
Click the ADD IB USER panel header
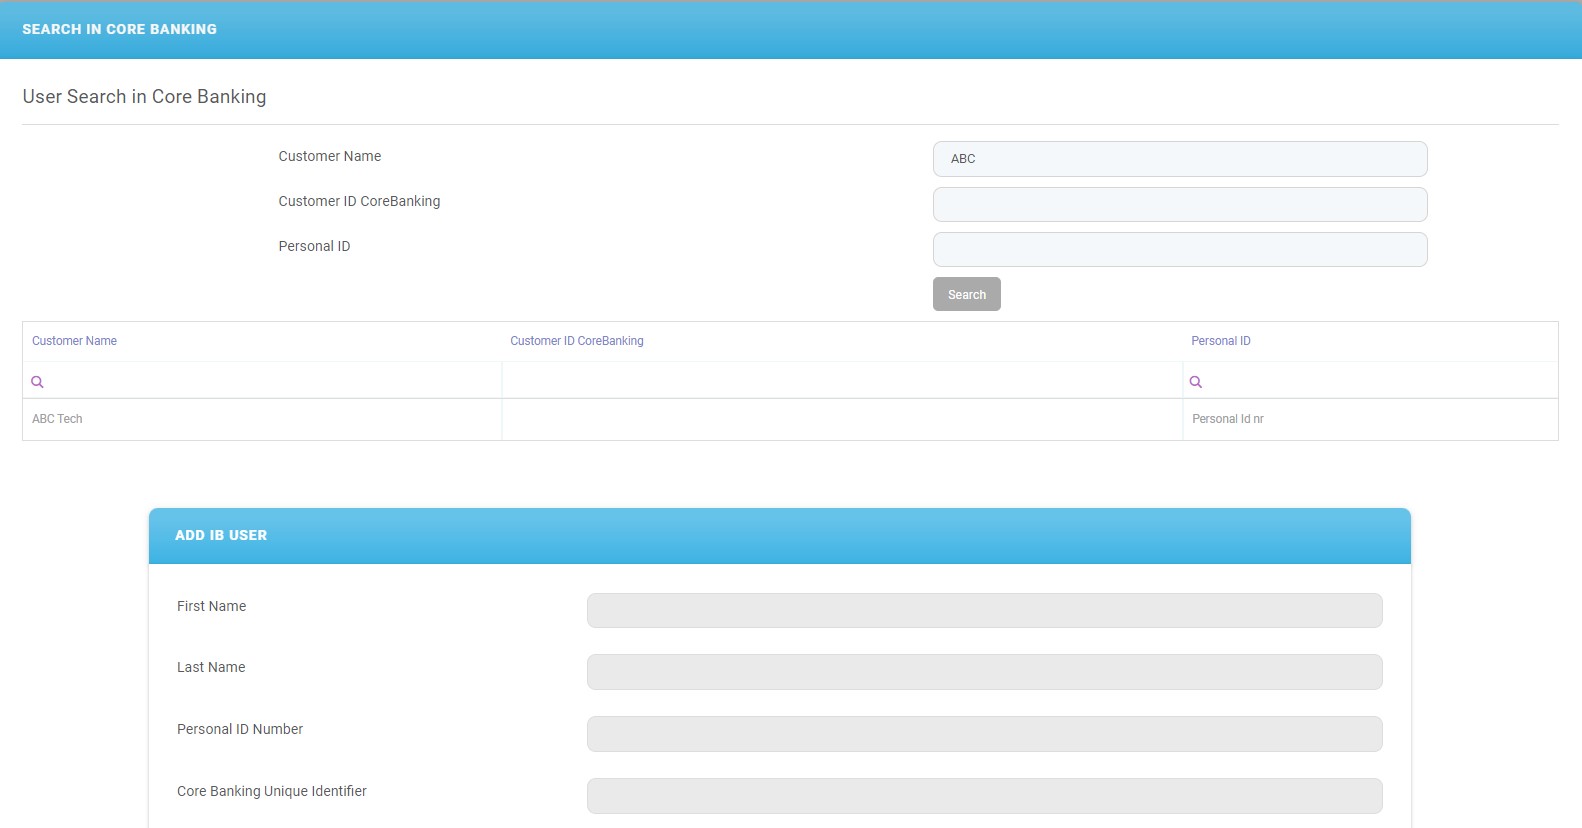click(x=221, y=535)
